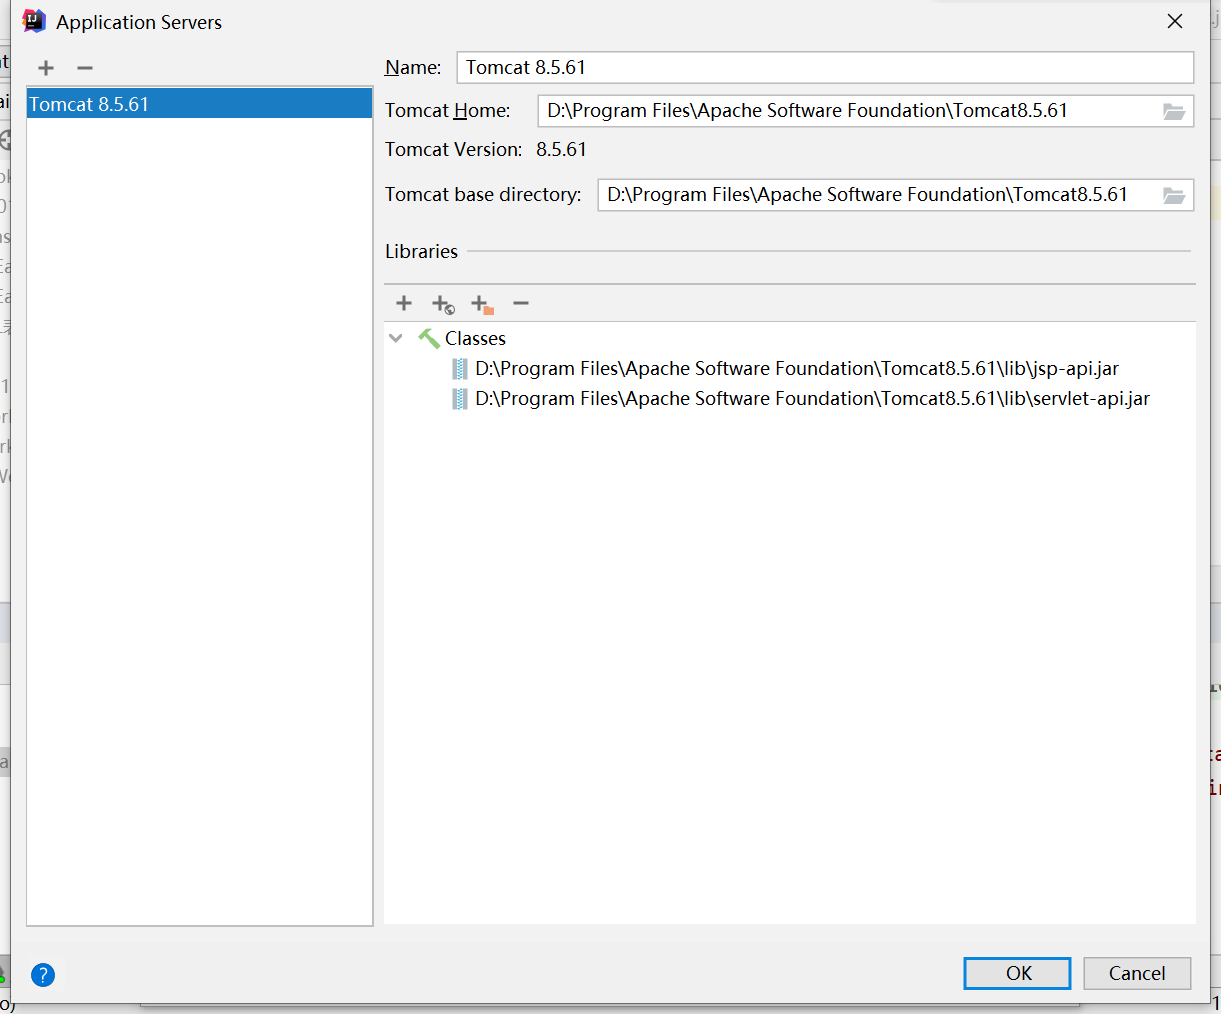The width and height of the screenshot is (1221, 1014).
Task: Select the servlet-api.jar library entry
Action: [812, 398]
